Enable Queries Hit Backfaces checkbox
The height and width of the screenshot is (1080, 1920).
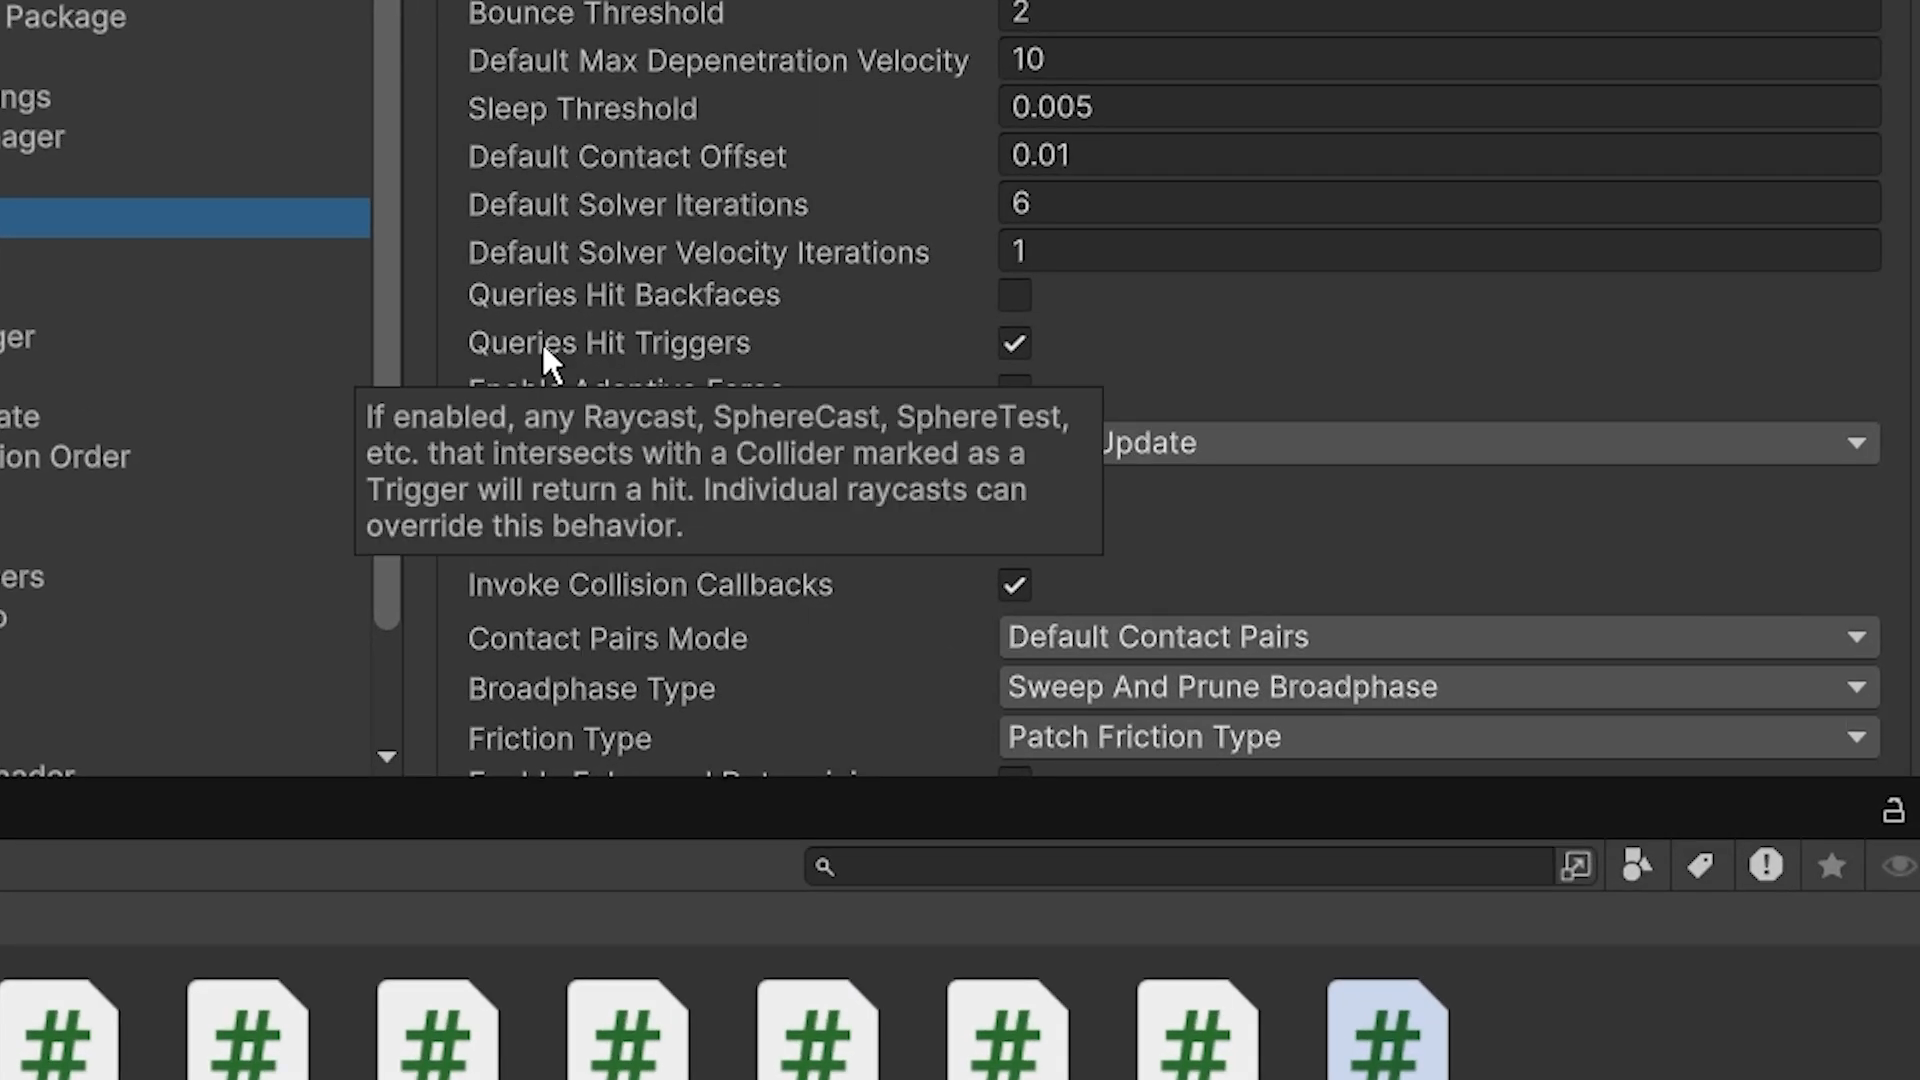[x=1014, y=295]
